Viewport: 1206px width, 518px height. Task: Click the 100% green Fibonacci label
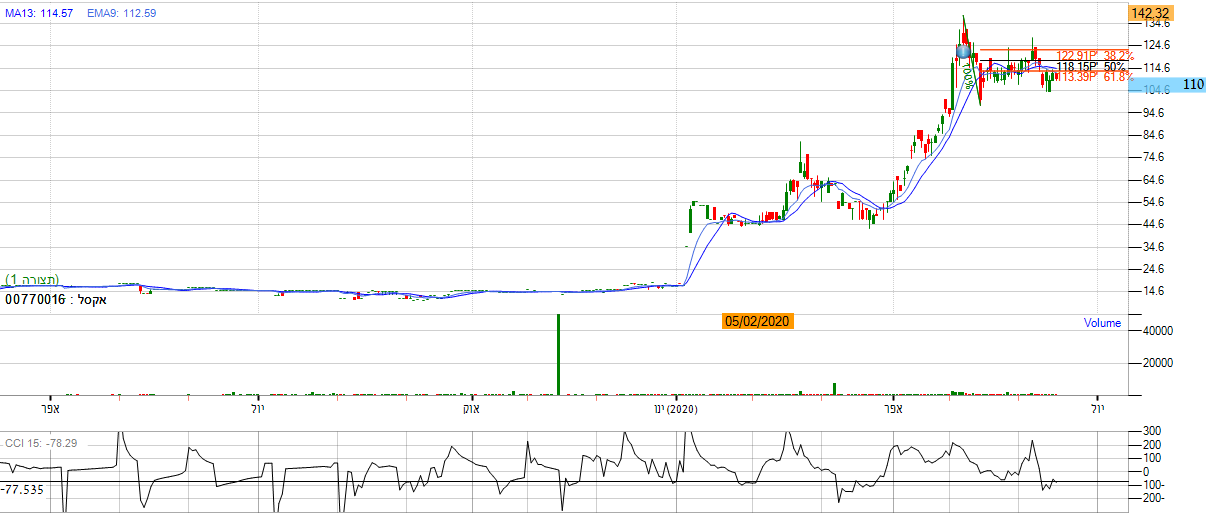[968, 76]
